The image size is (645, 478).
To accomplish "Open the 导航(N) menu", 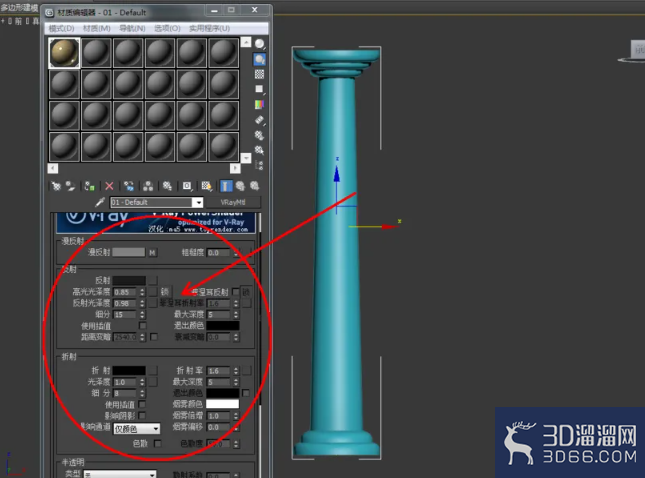I will pos(132,28).
